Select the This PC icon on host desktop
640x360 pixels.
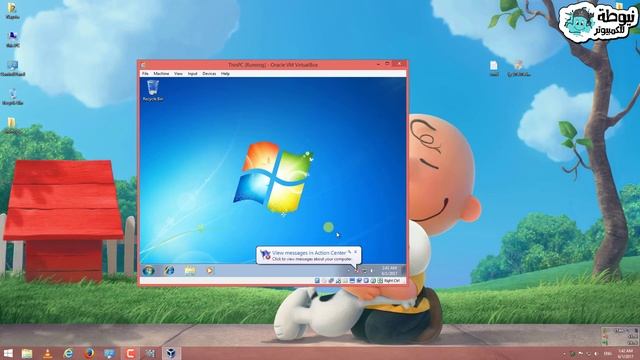[13, 40]
